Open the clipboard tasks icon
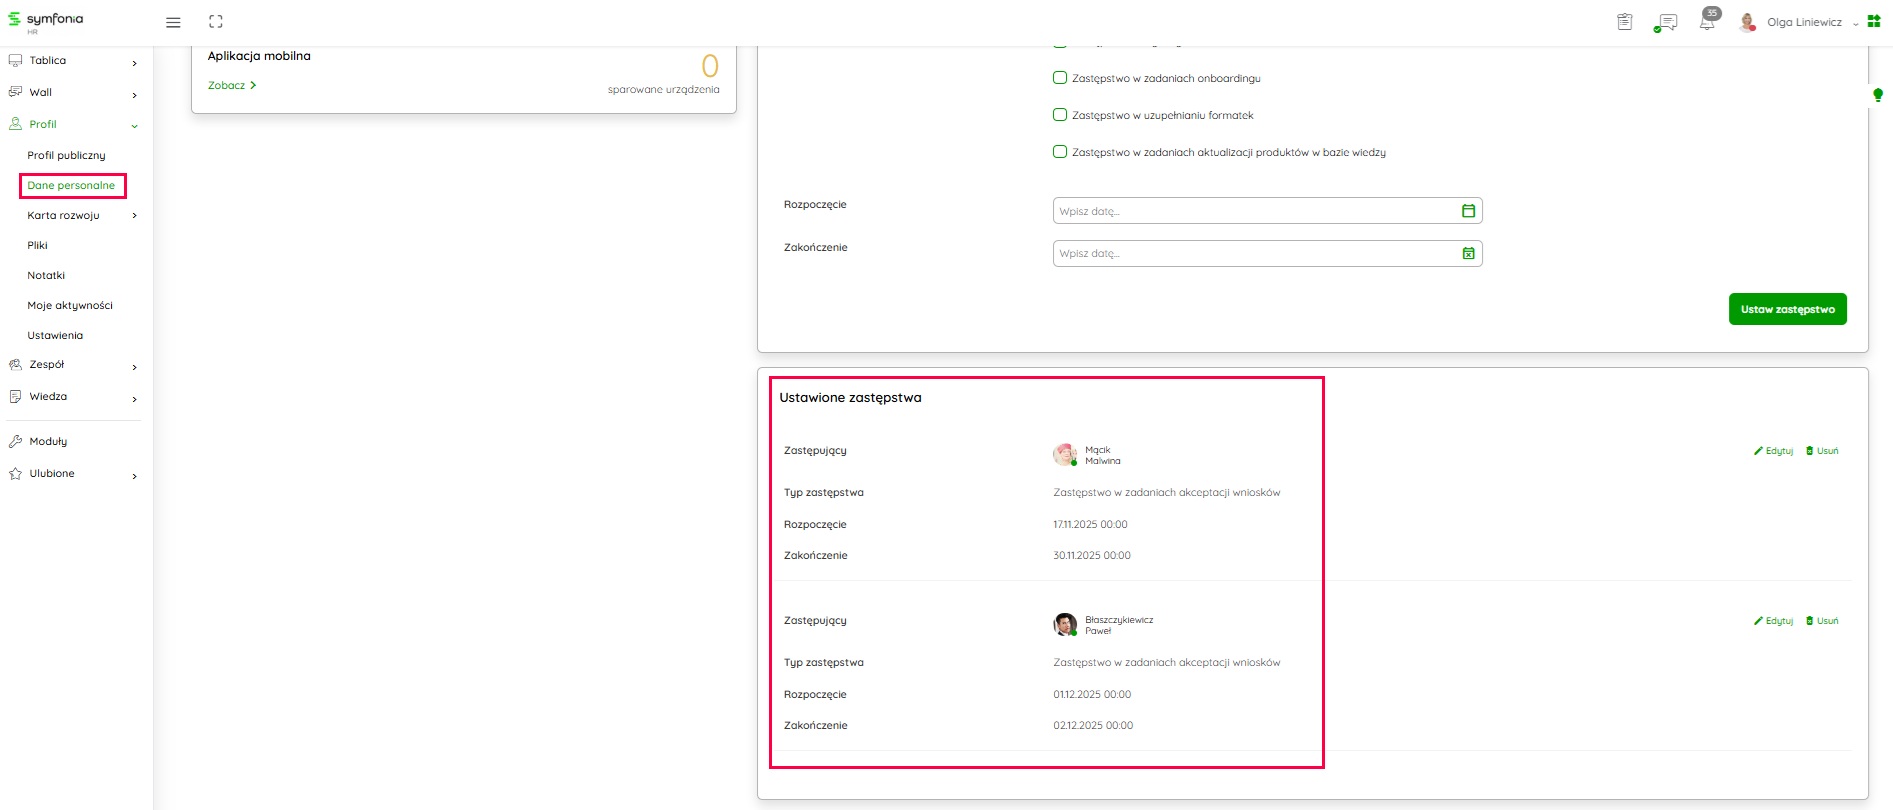Image resolution: width=1893 pixels, height=810 pixels. [x=1625, y=22]
